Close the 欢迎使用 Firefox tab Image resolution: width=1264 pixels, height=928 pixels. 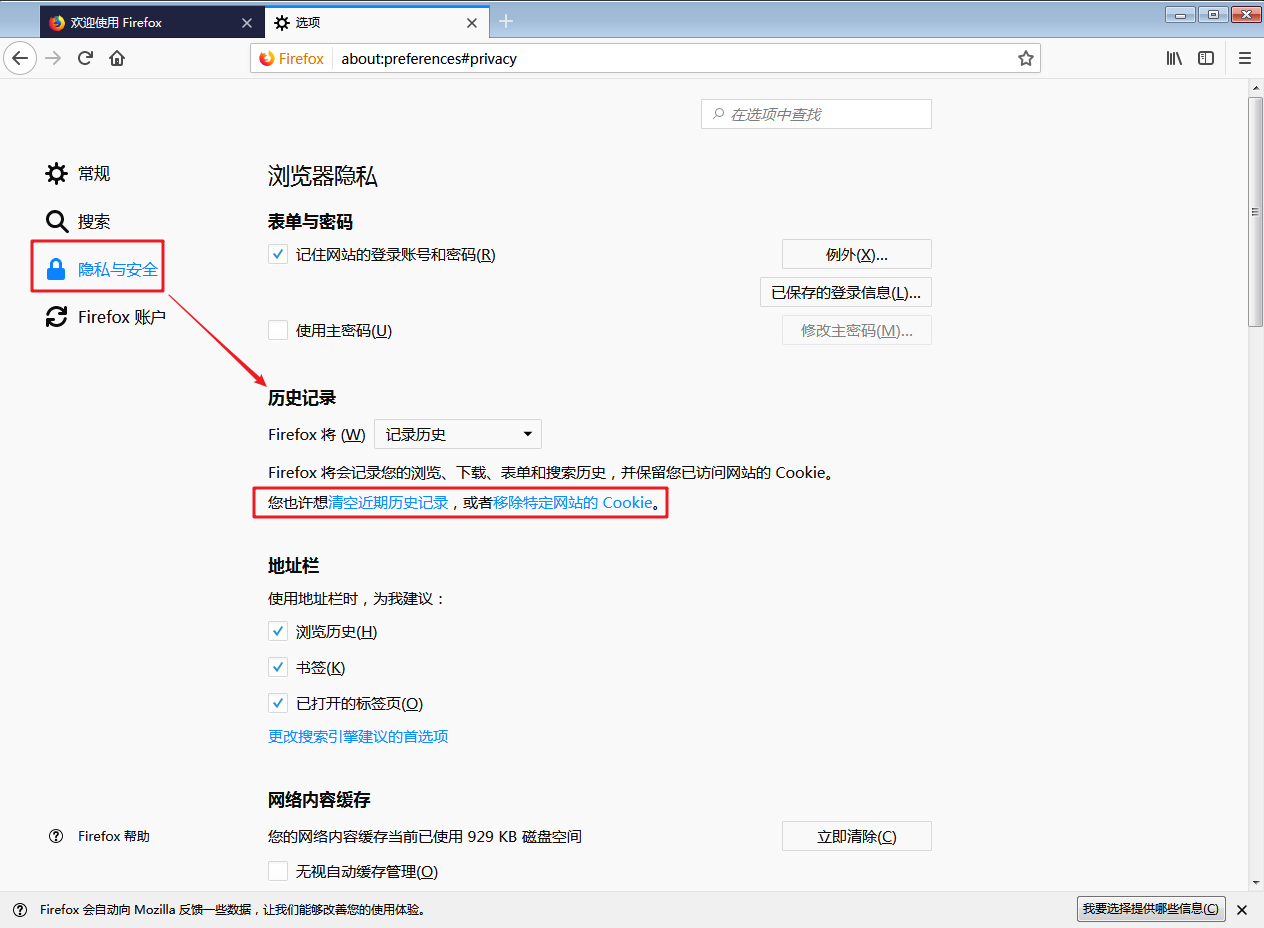point(247,22)
